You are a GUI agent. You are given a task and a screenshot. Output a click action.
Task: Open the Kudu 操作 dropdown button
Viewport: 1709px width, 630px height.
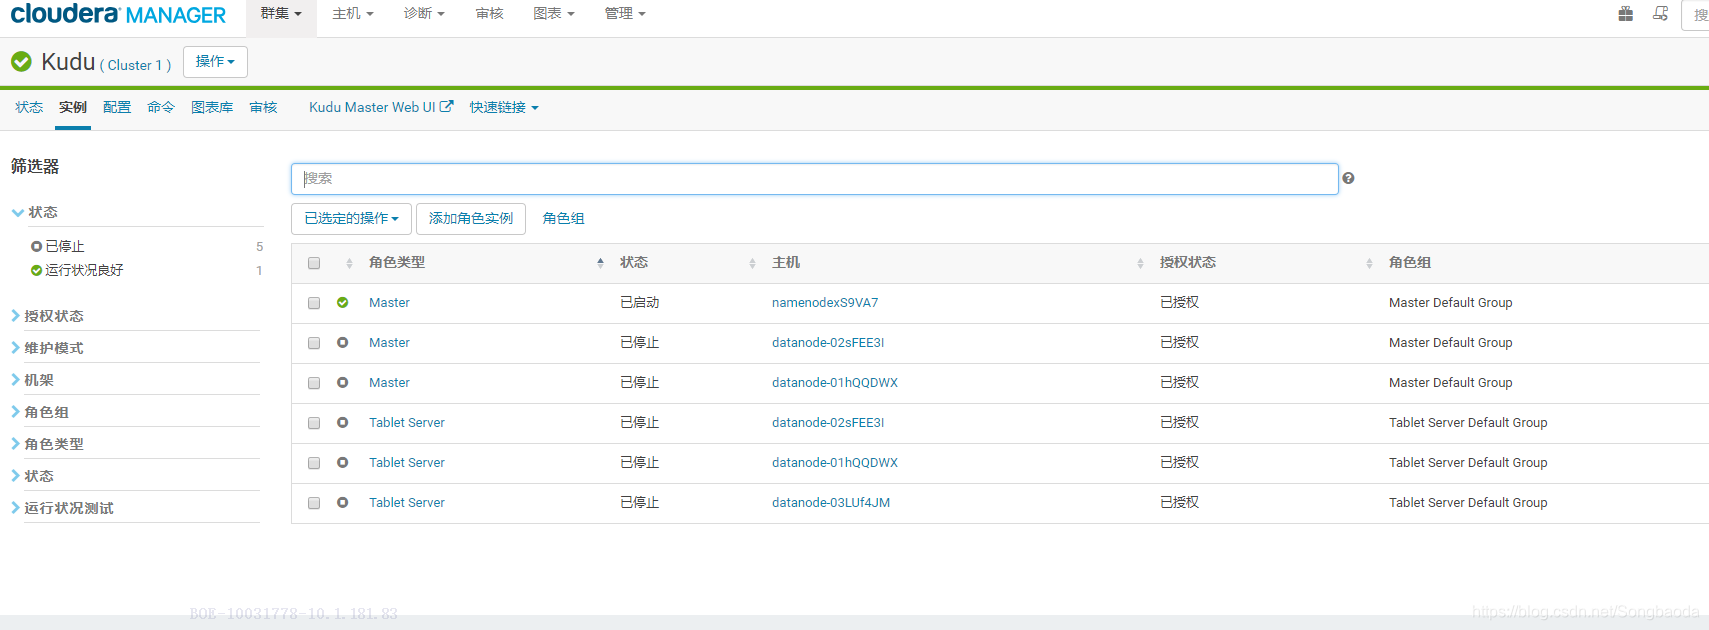tap(215, 62)
